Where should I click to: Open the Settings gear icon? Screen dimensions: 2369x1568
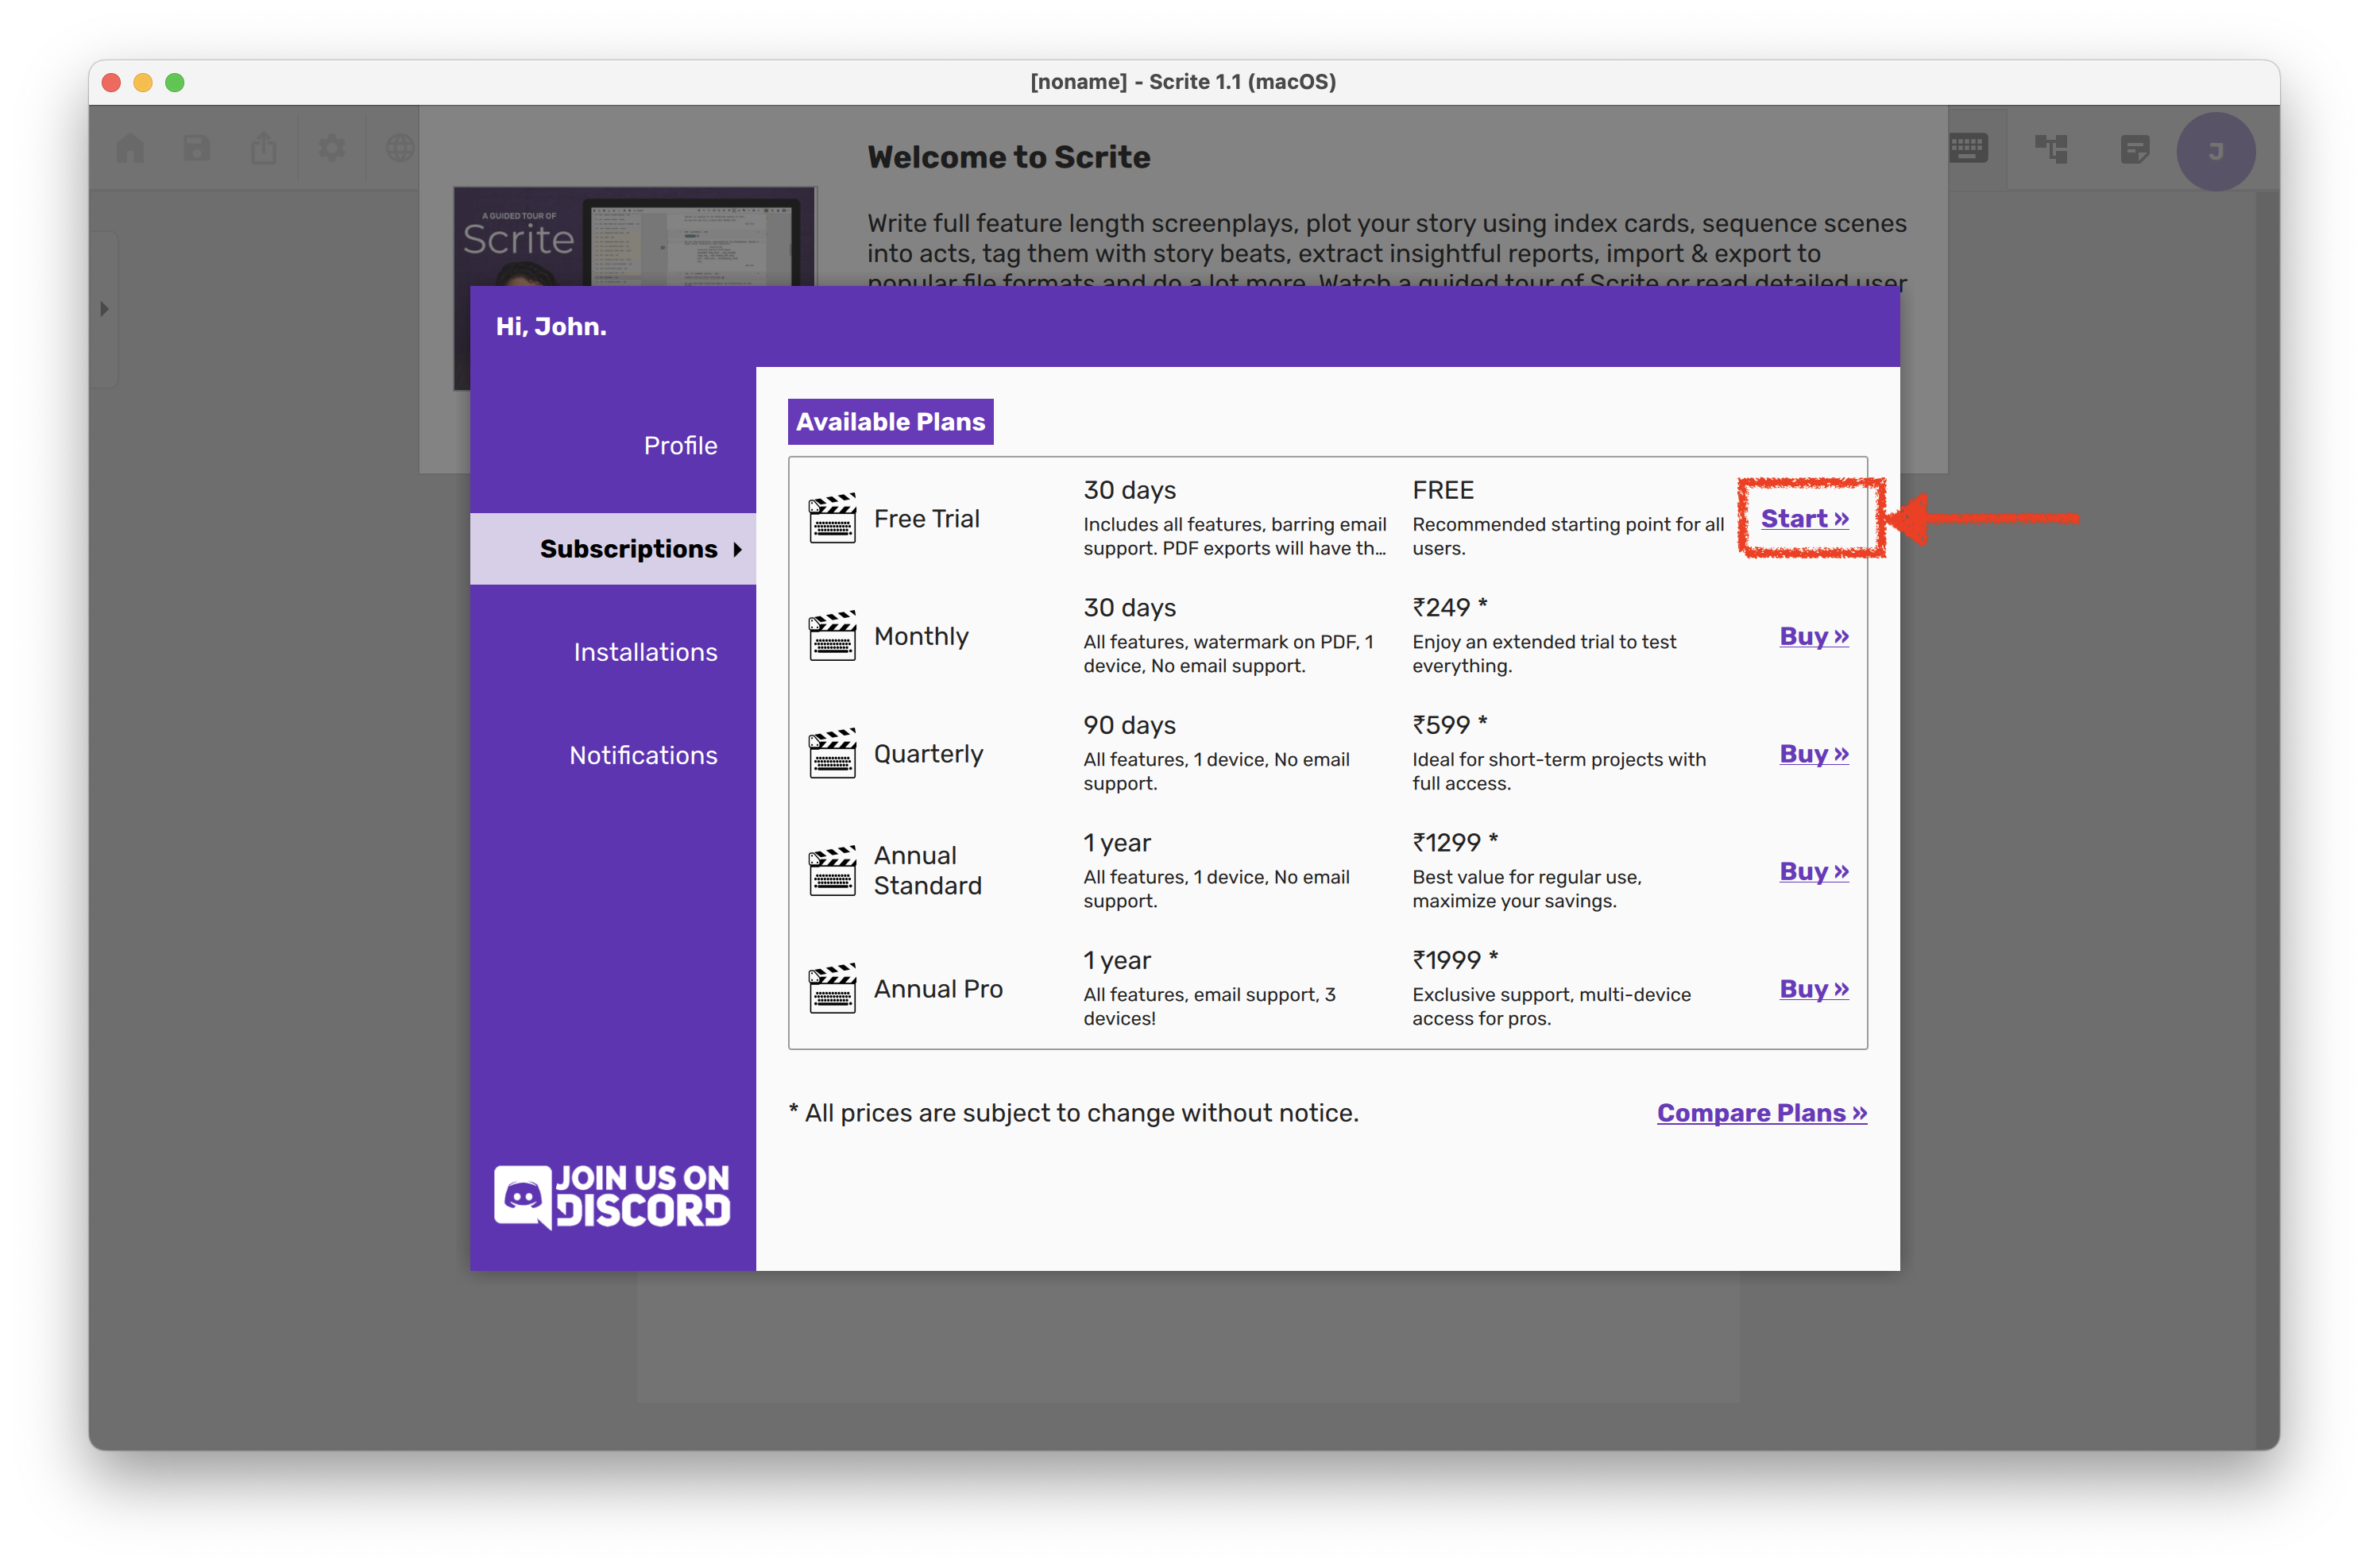pos(331,149)
